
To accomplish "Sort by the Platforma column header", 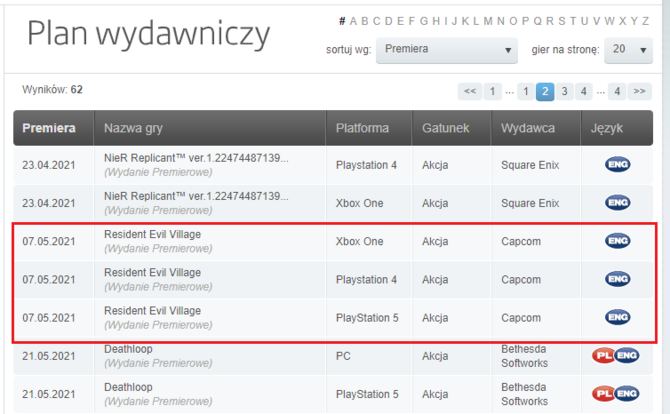I will pyautogui.click(x=362, y=128).
